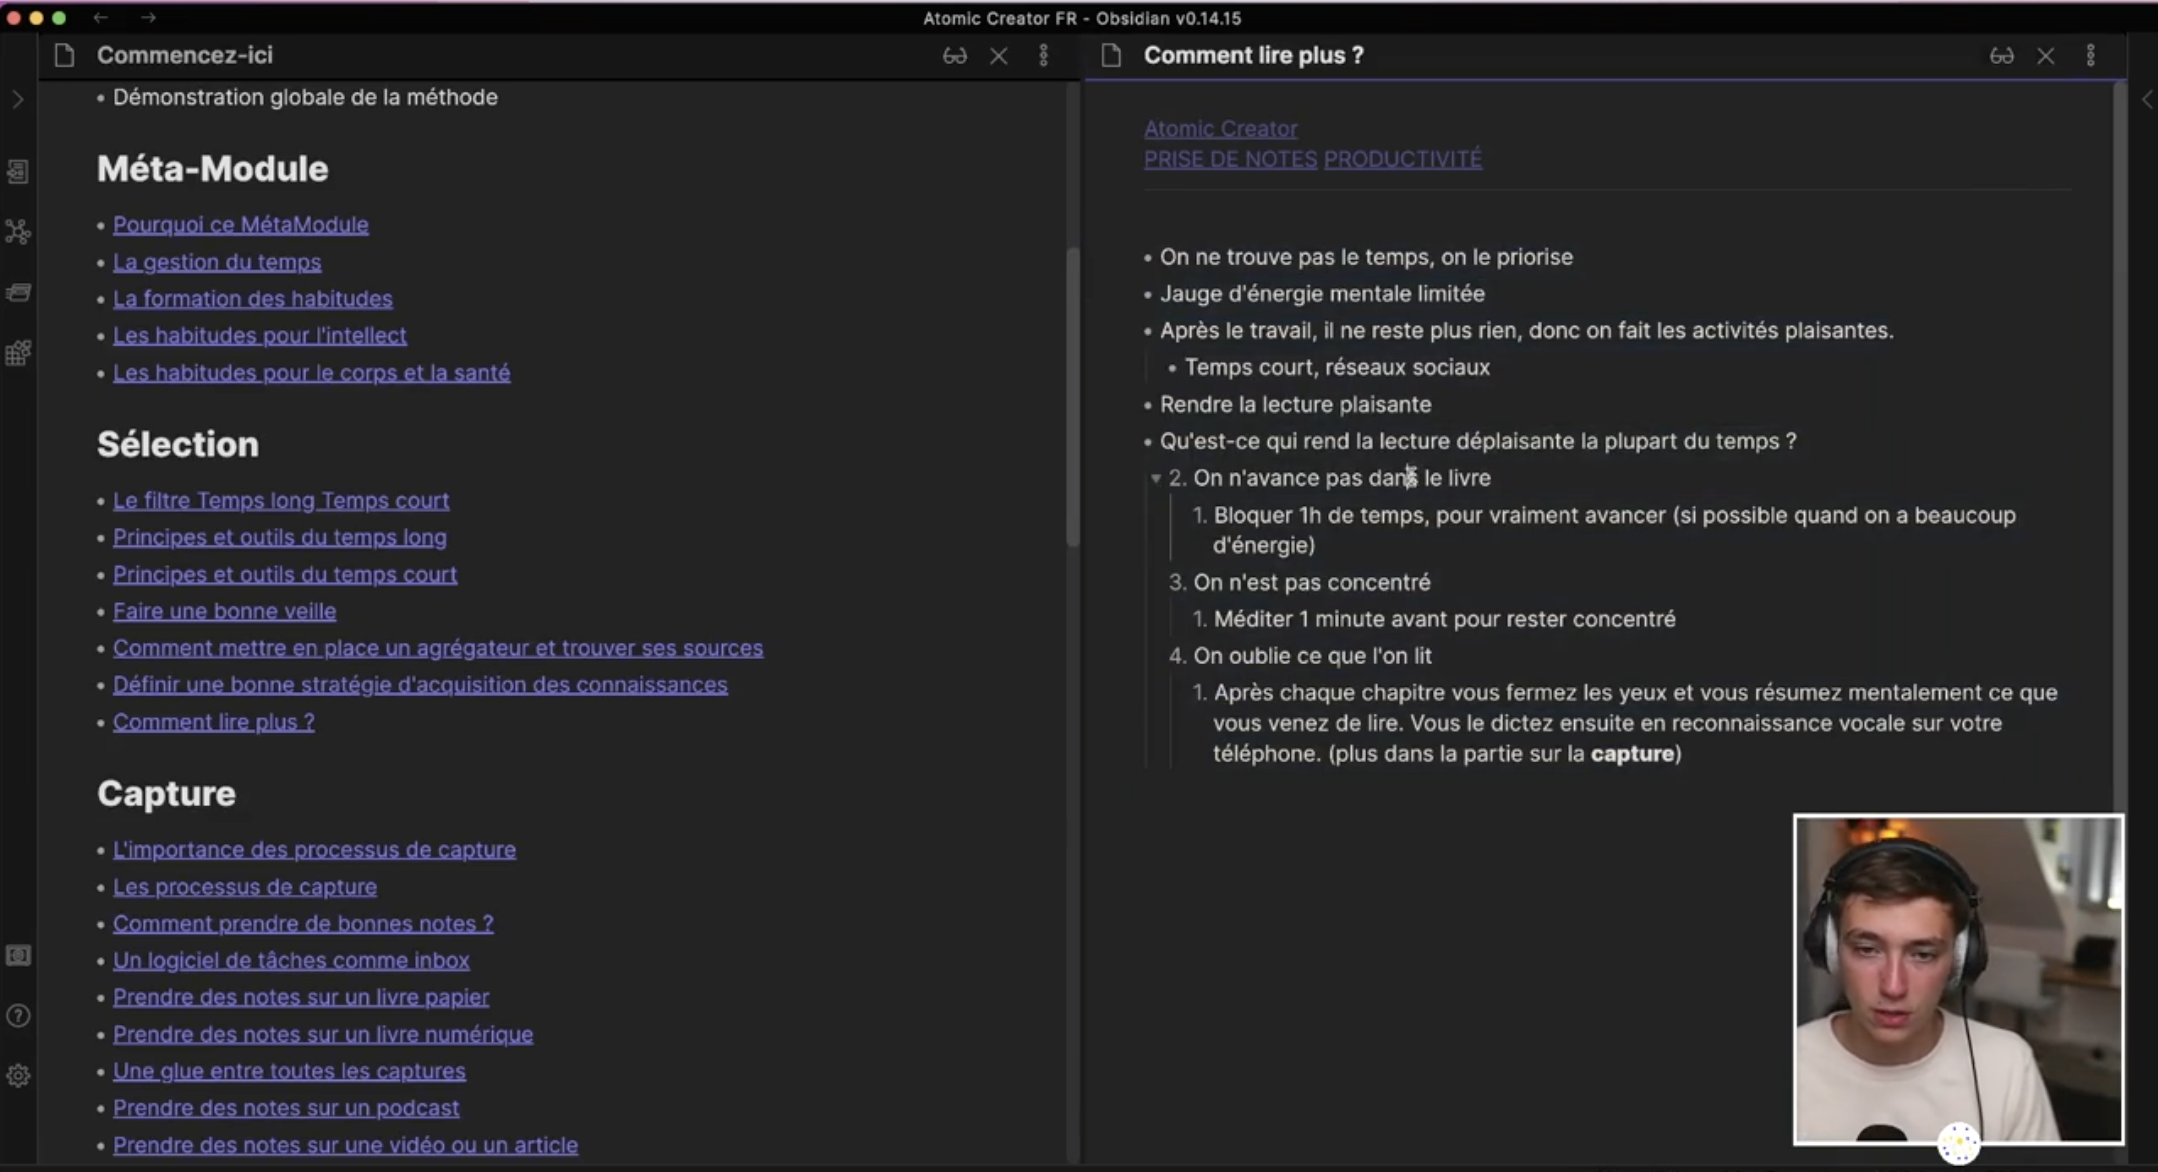Open the command palette grid icon
The image size is (2158, 1172).
[x=18, y=353]
